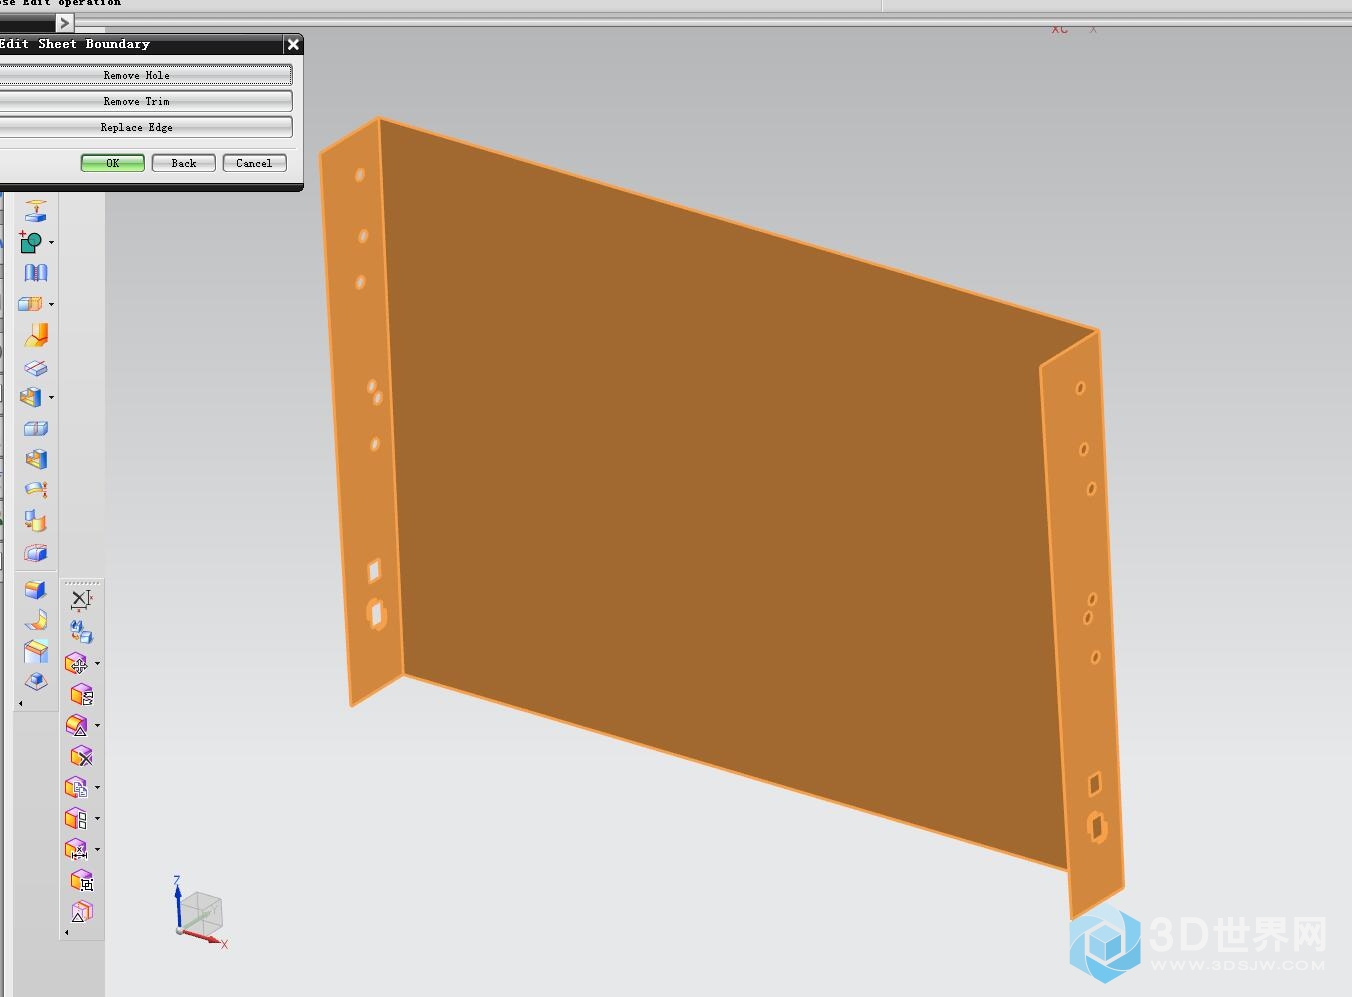Select the blue cube with orange top icon
The width and height of the screenshot is (1352, 997).
click(36, 590)
